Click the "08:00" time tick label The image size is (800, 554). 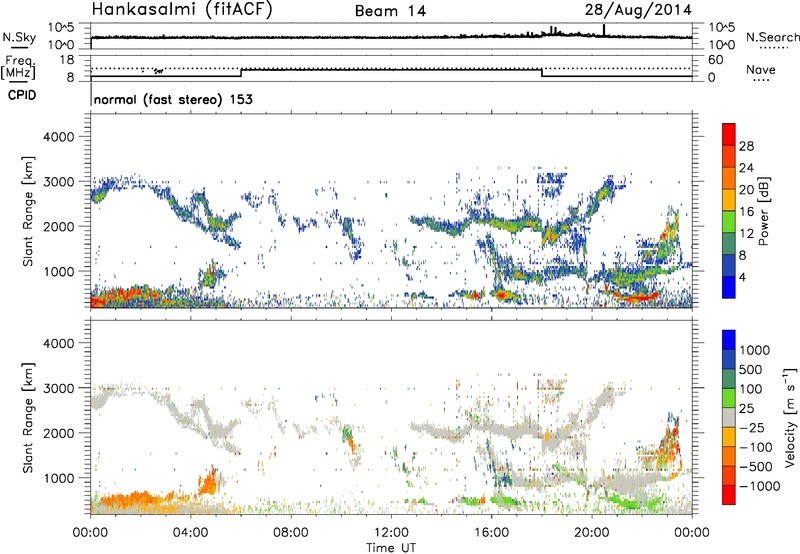(291, 533)
